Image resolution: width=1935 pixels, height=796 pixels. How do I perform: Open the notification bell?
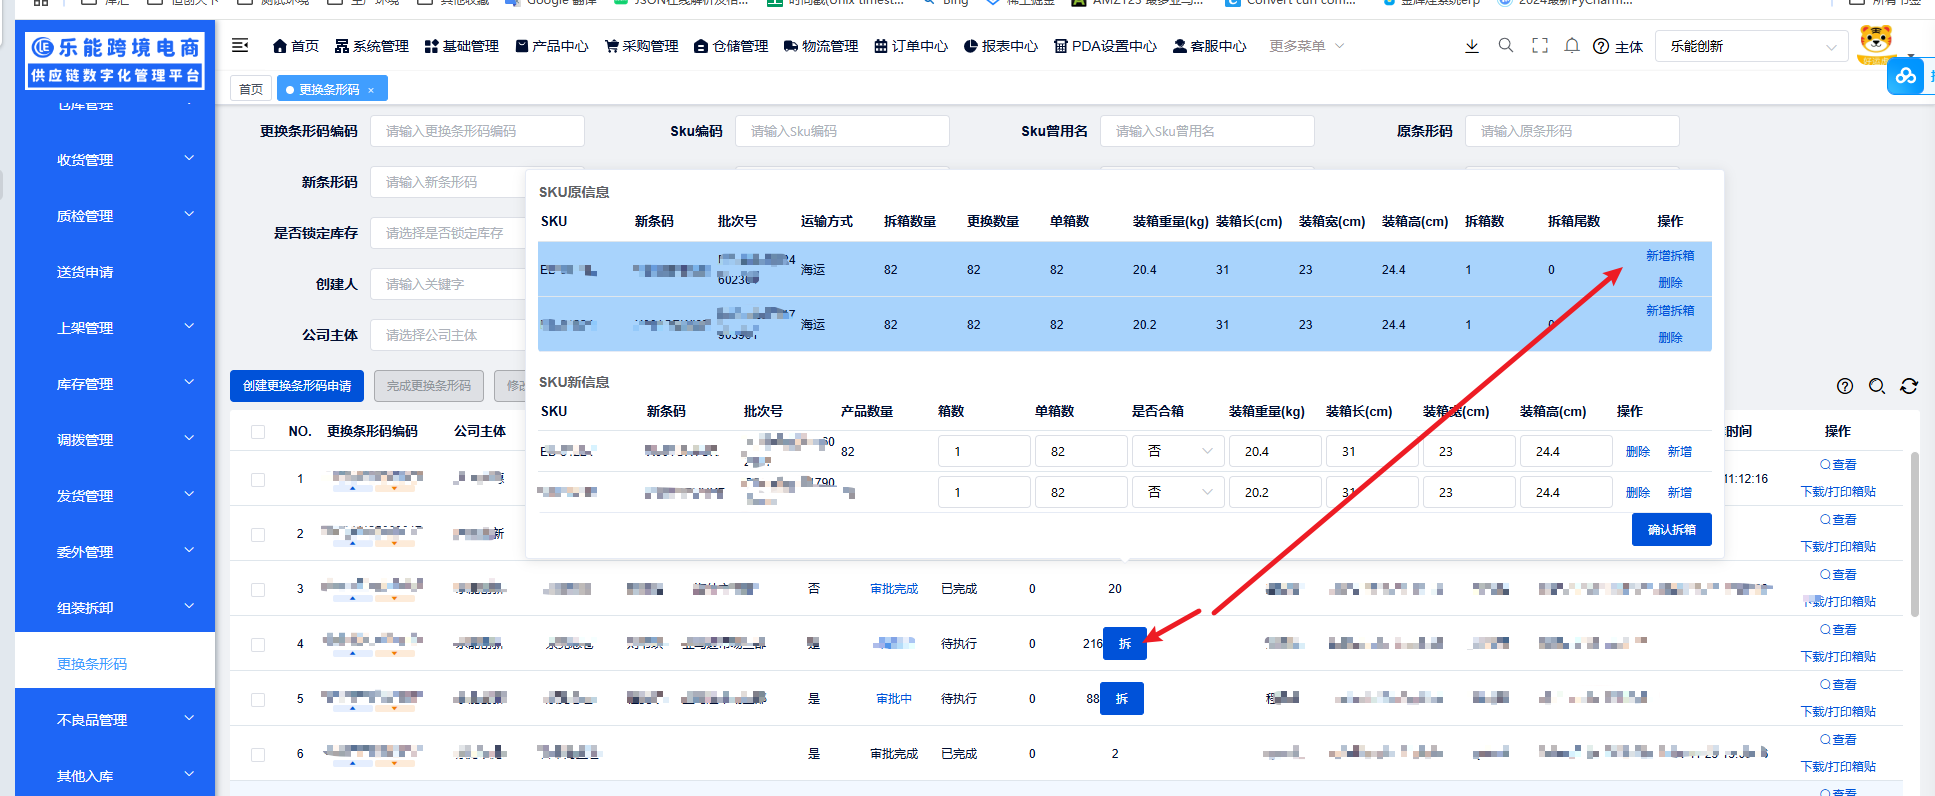tap(1572, 46)
